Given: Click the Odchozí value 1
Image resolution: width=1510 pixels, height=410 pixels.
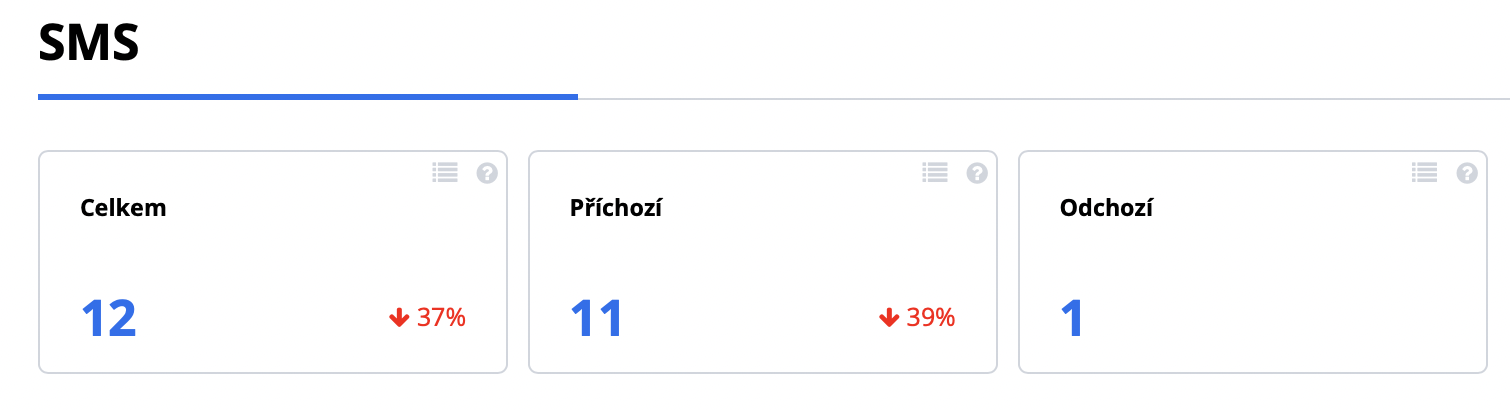Looking at the screenshot, I should [1073, 319].
